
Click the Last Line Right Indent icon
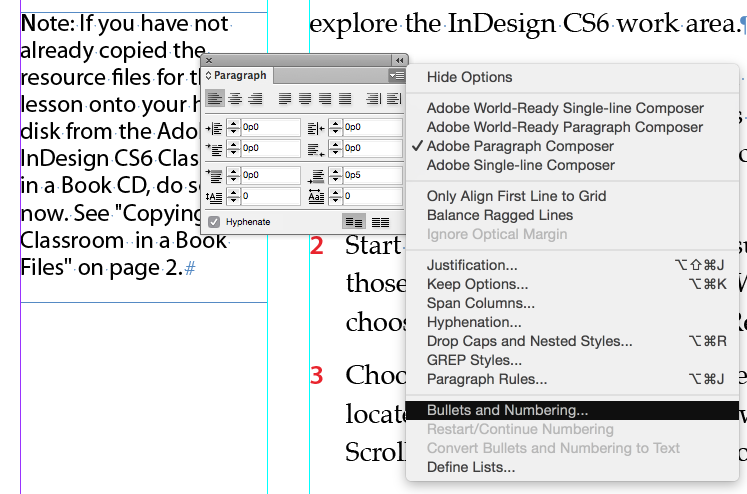click(x=316, y=149)
